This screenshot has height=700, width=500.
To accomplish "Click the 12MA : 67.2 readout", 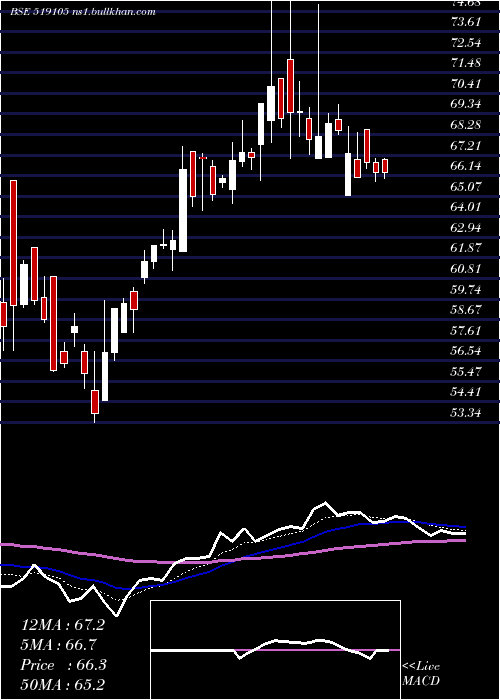I will tap(63, 625).
